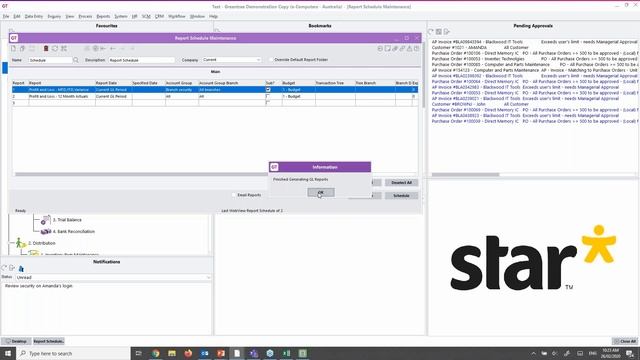Click 'Review security on Amanda's login' notification

[39, 286]
